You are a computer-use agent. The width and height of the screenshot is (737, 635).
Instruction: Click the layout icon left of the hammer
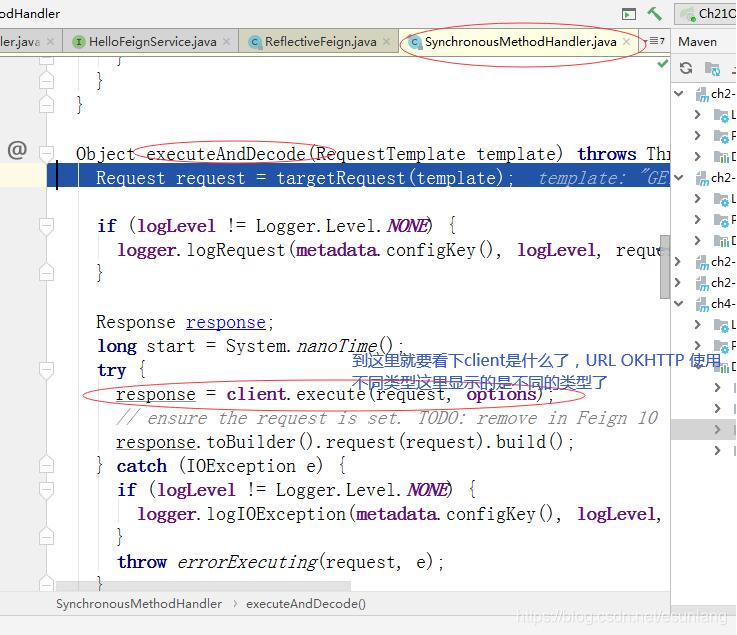pyautogui.click(x=628, y=14)
